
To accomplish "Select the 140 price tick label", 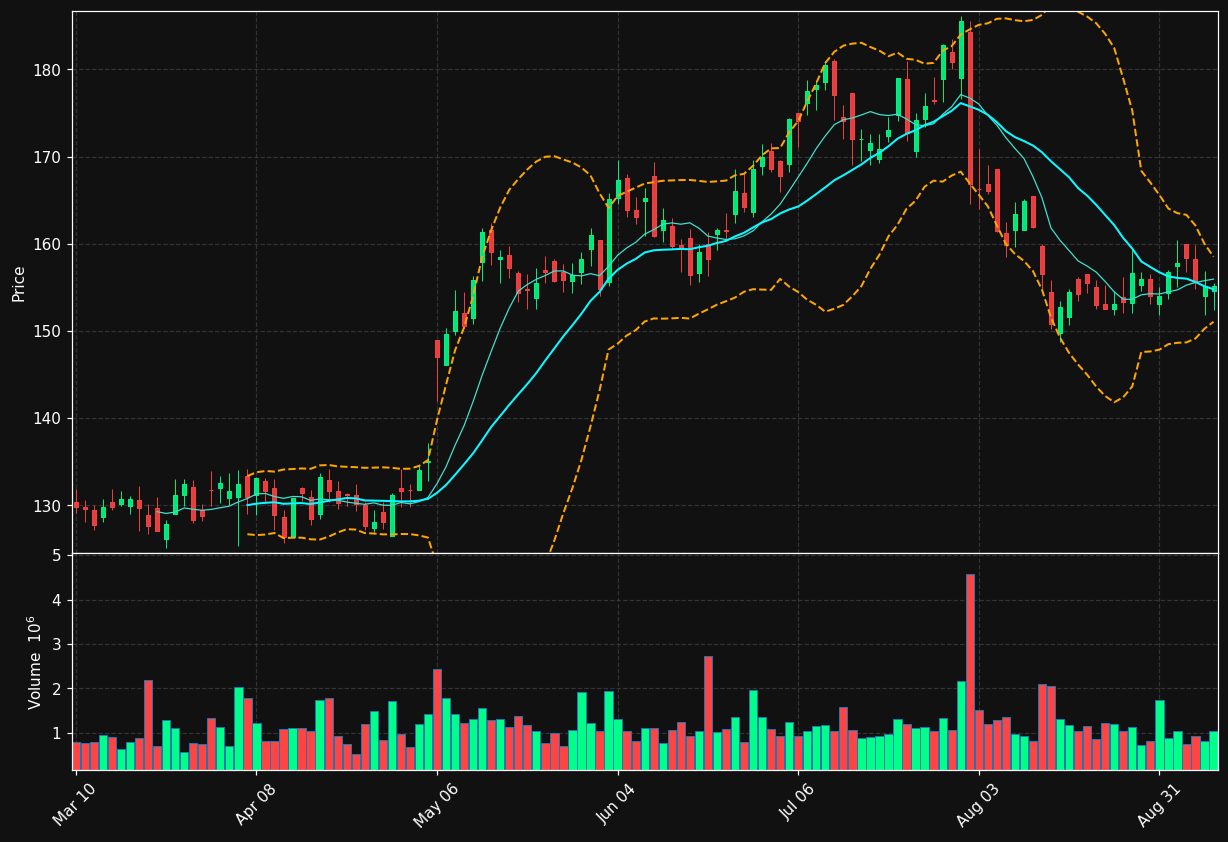I will coord(48,419).
